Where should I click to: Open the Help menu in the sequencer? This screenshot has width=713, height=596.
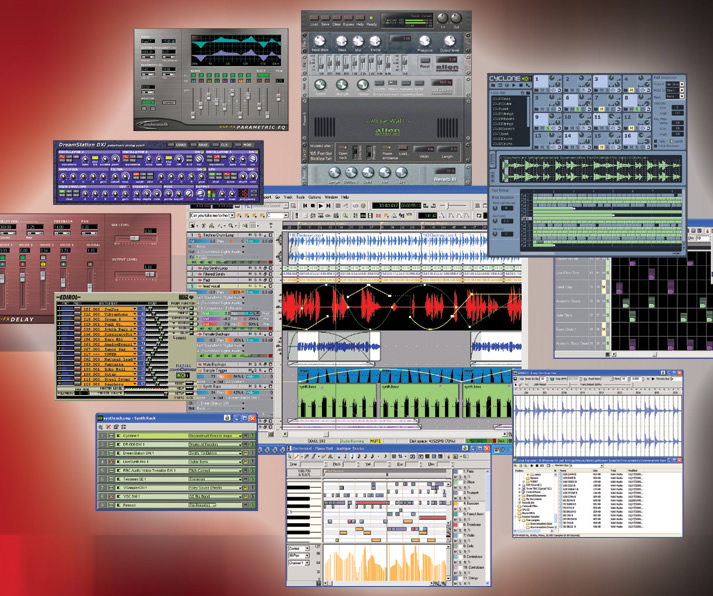(345, 197)
